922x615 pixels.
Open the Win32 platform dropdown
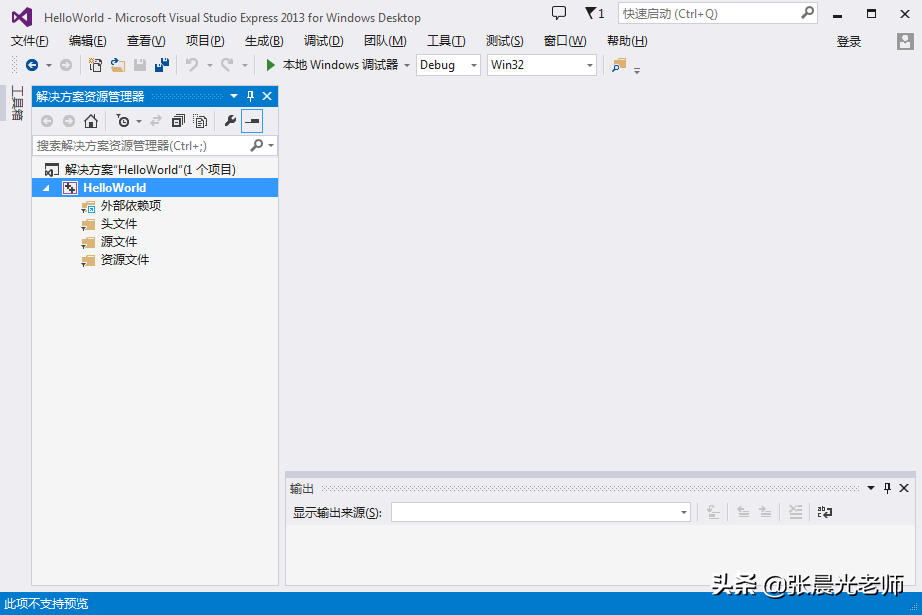(542, 65)
